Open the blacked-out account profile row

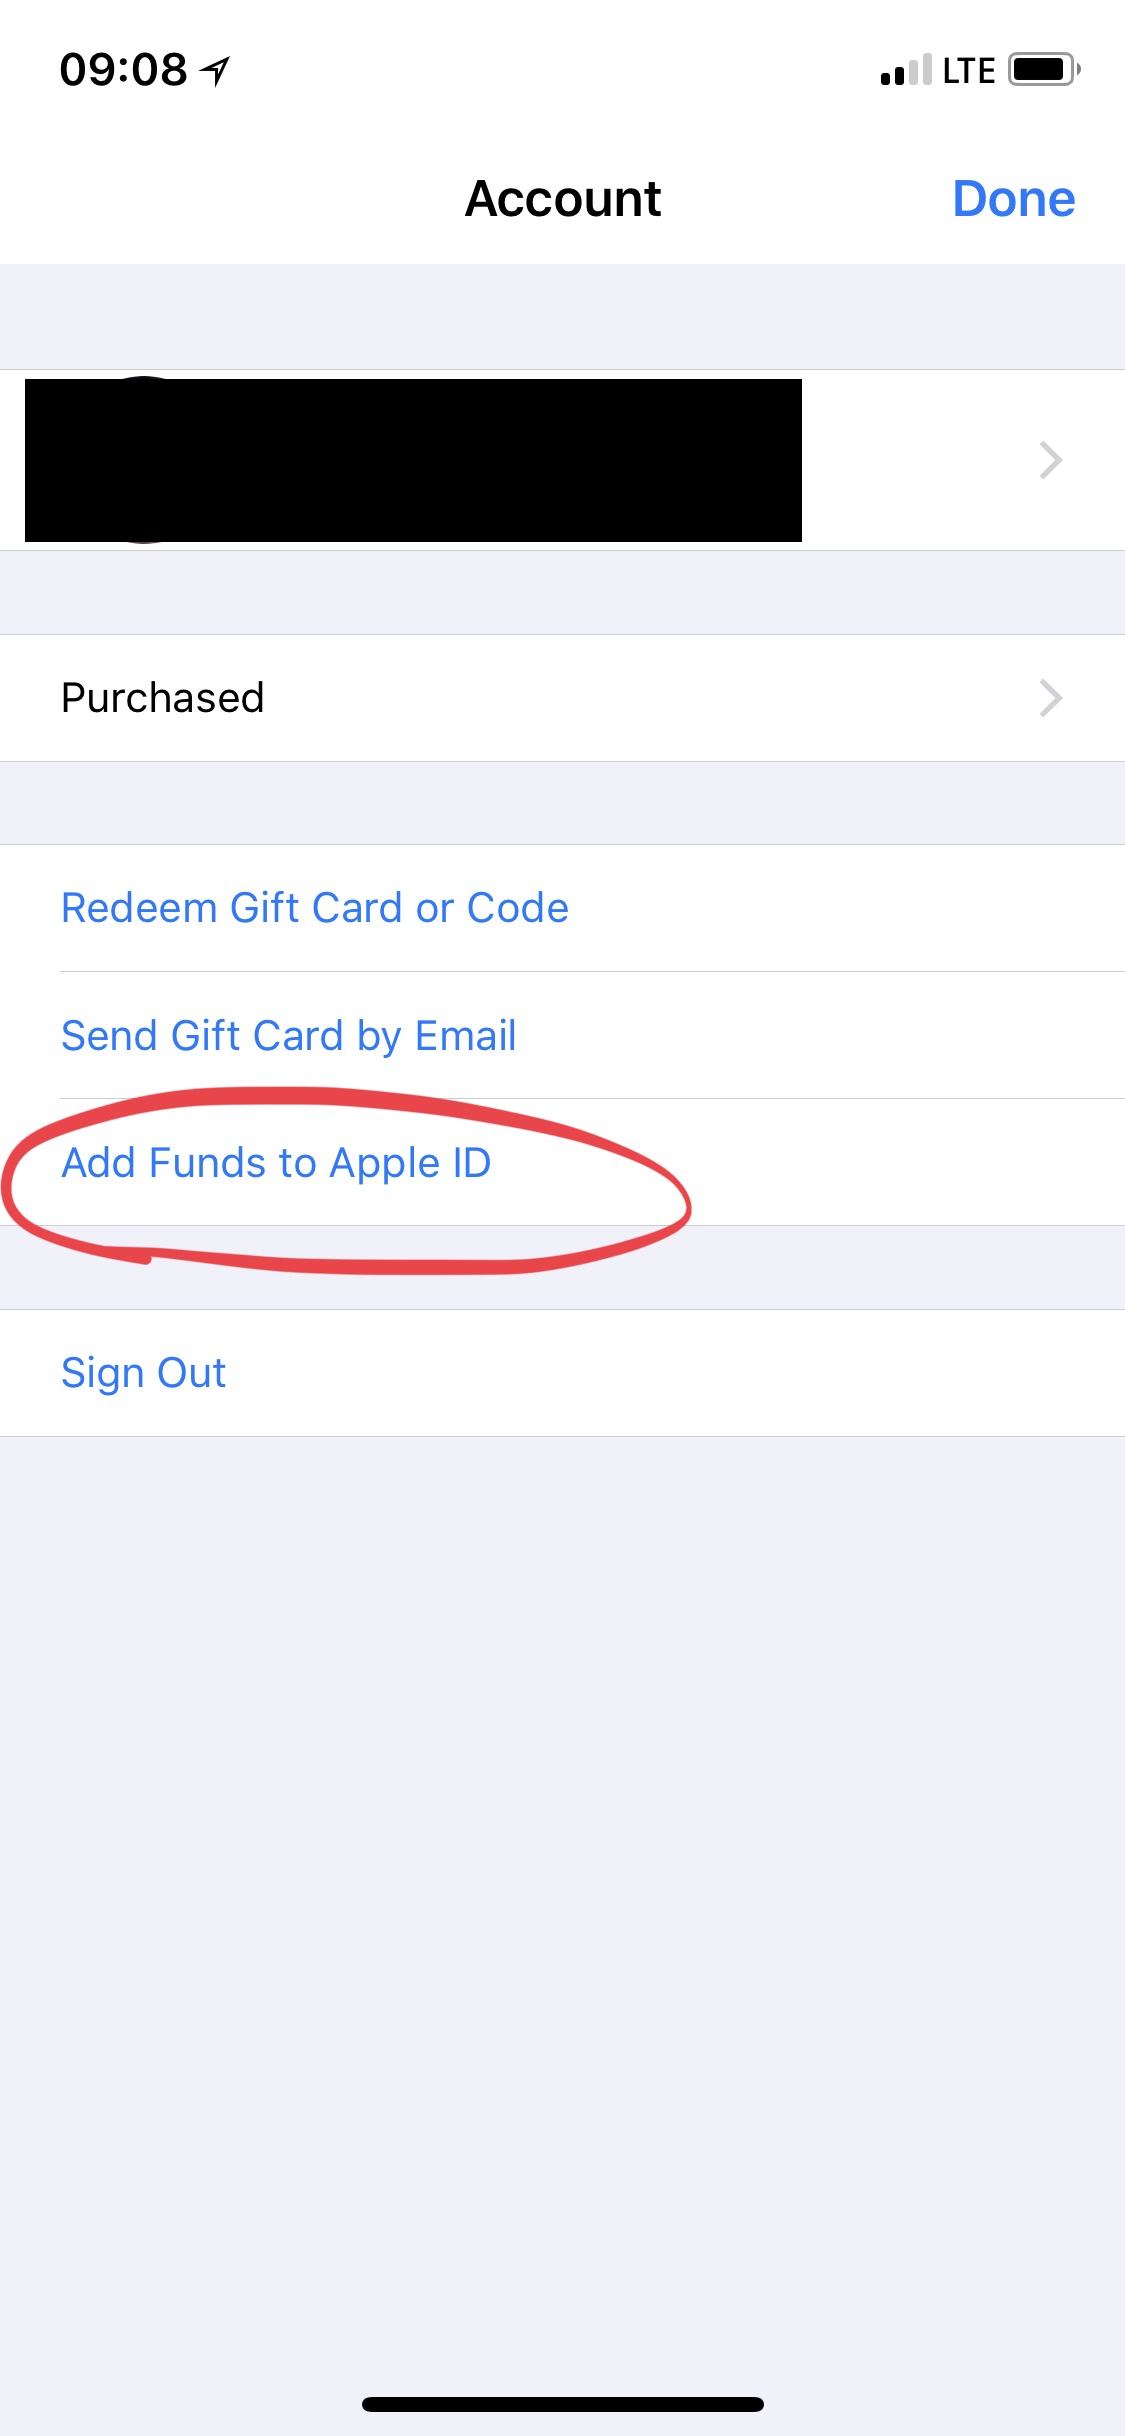562,460
